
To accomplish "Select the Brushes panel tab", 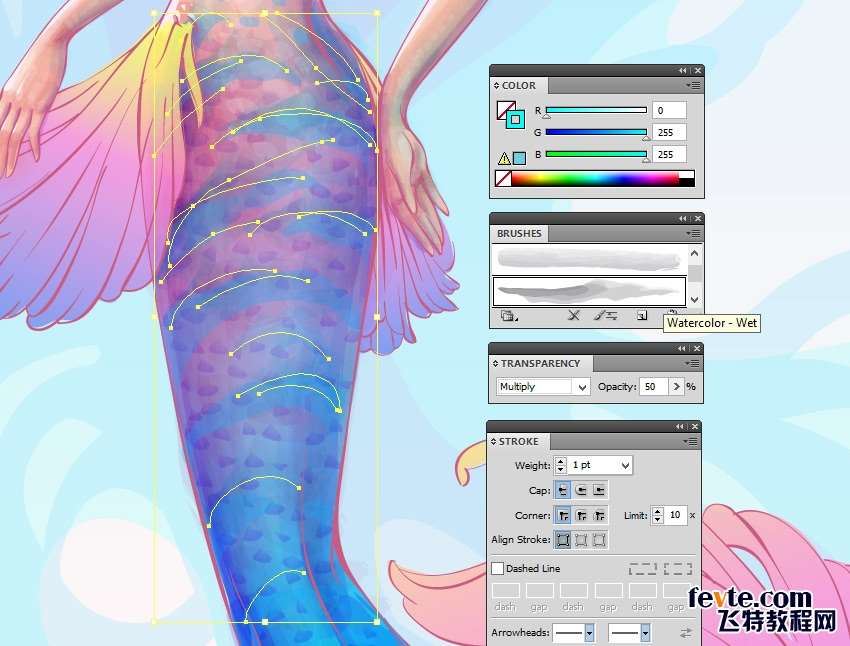I will (519, 233).
